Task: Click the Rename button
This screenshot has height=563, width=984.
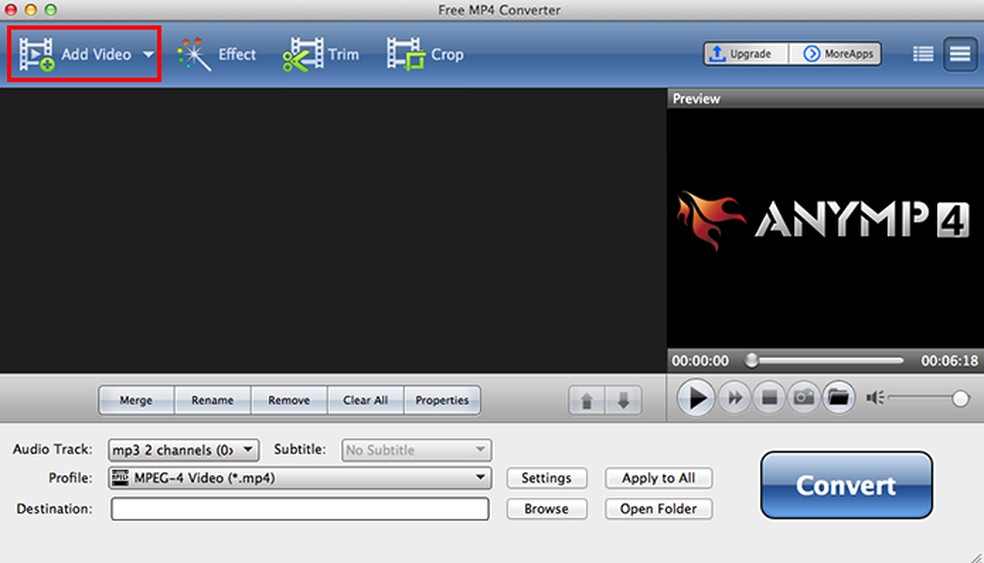Action: (x=212, y=400)
